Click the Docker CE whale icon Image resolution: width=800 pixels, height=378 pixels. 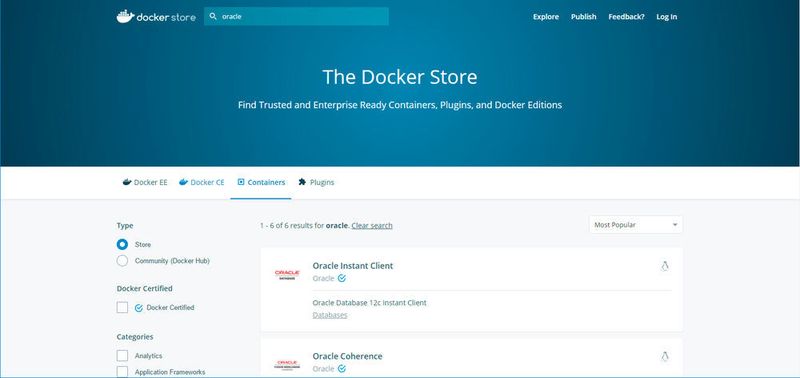tap(184, 182)
